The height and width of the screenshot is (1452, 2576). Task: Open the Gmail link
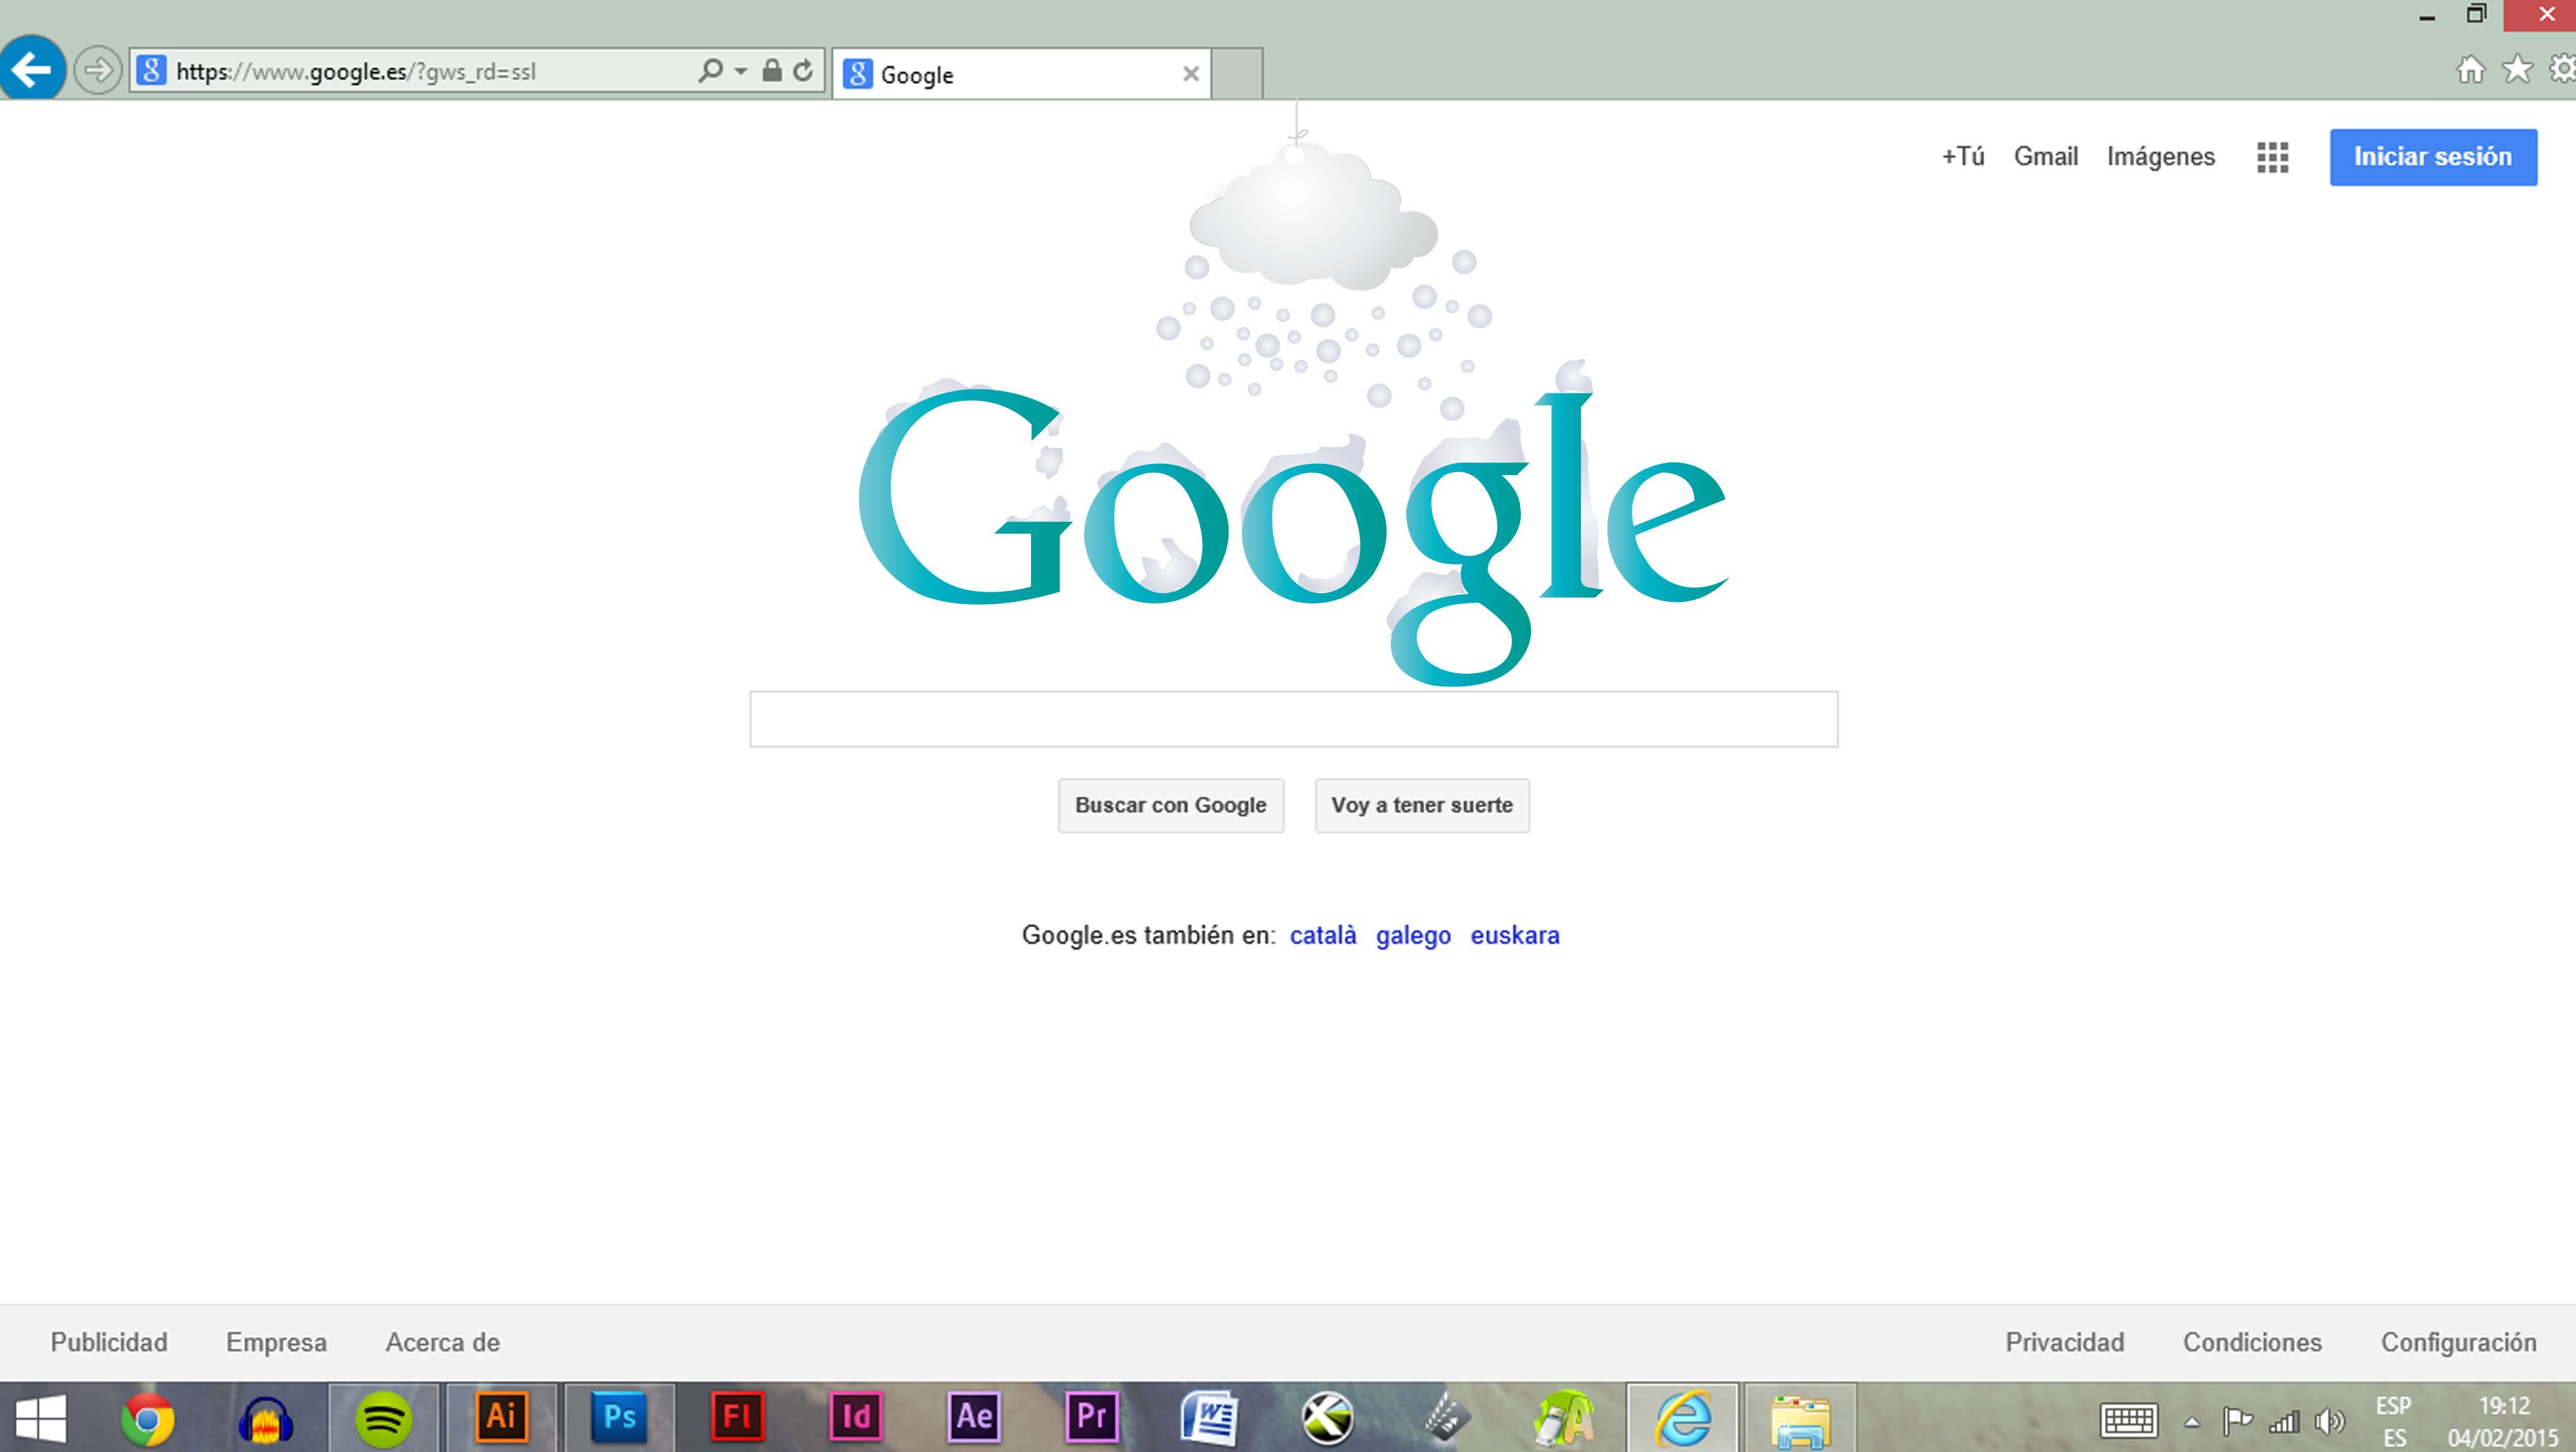pos(2045,157)
